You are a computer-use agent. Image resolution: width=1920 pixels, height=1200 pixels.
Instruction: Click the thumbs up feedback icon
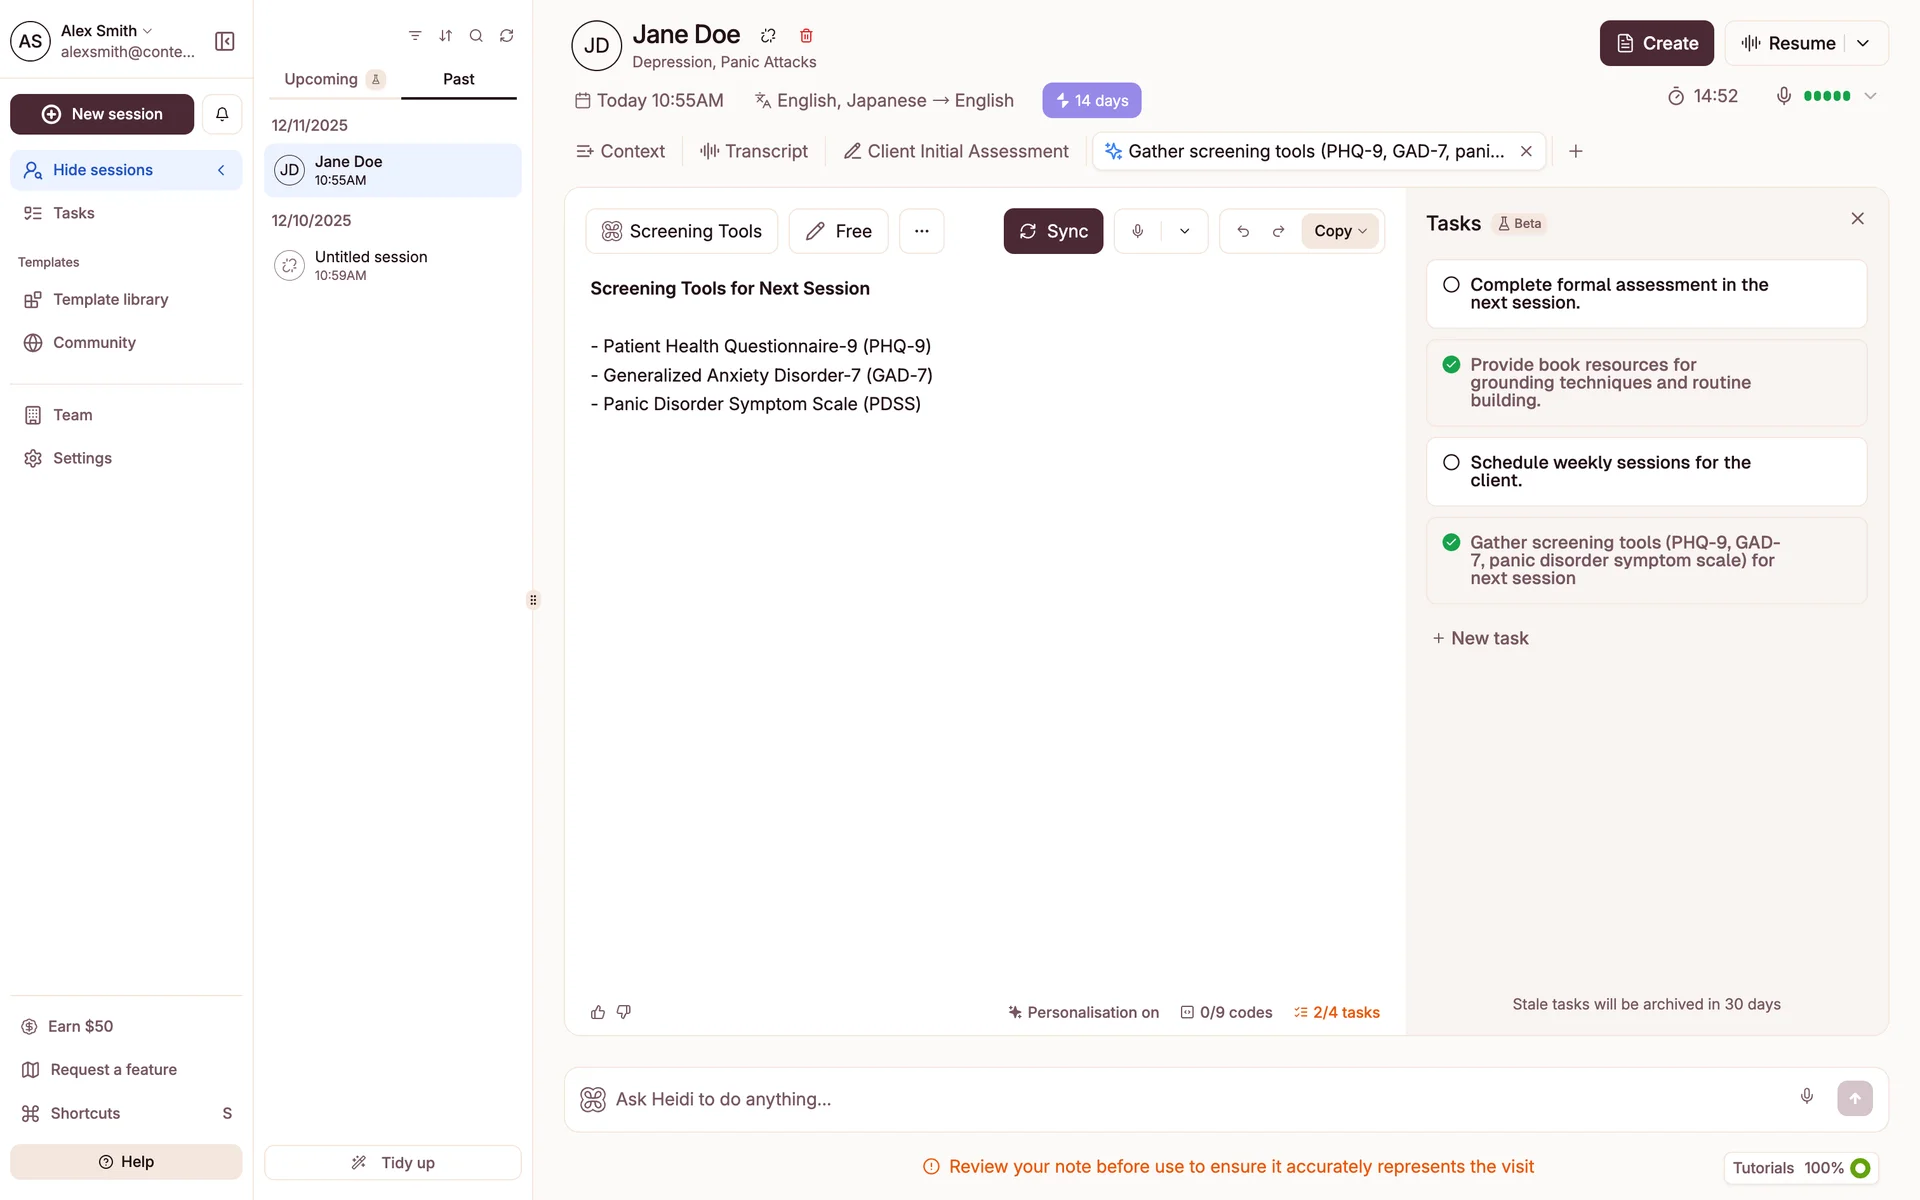[x=598, y=1012]
